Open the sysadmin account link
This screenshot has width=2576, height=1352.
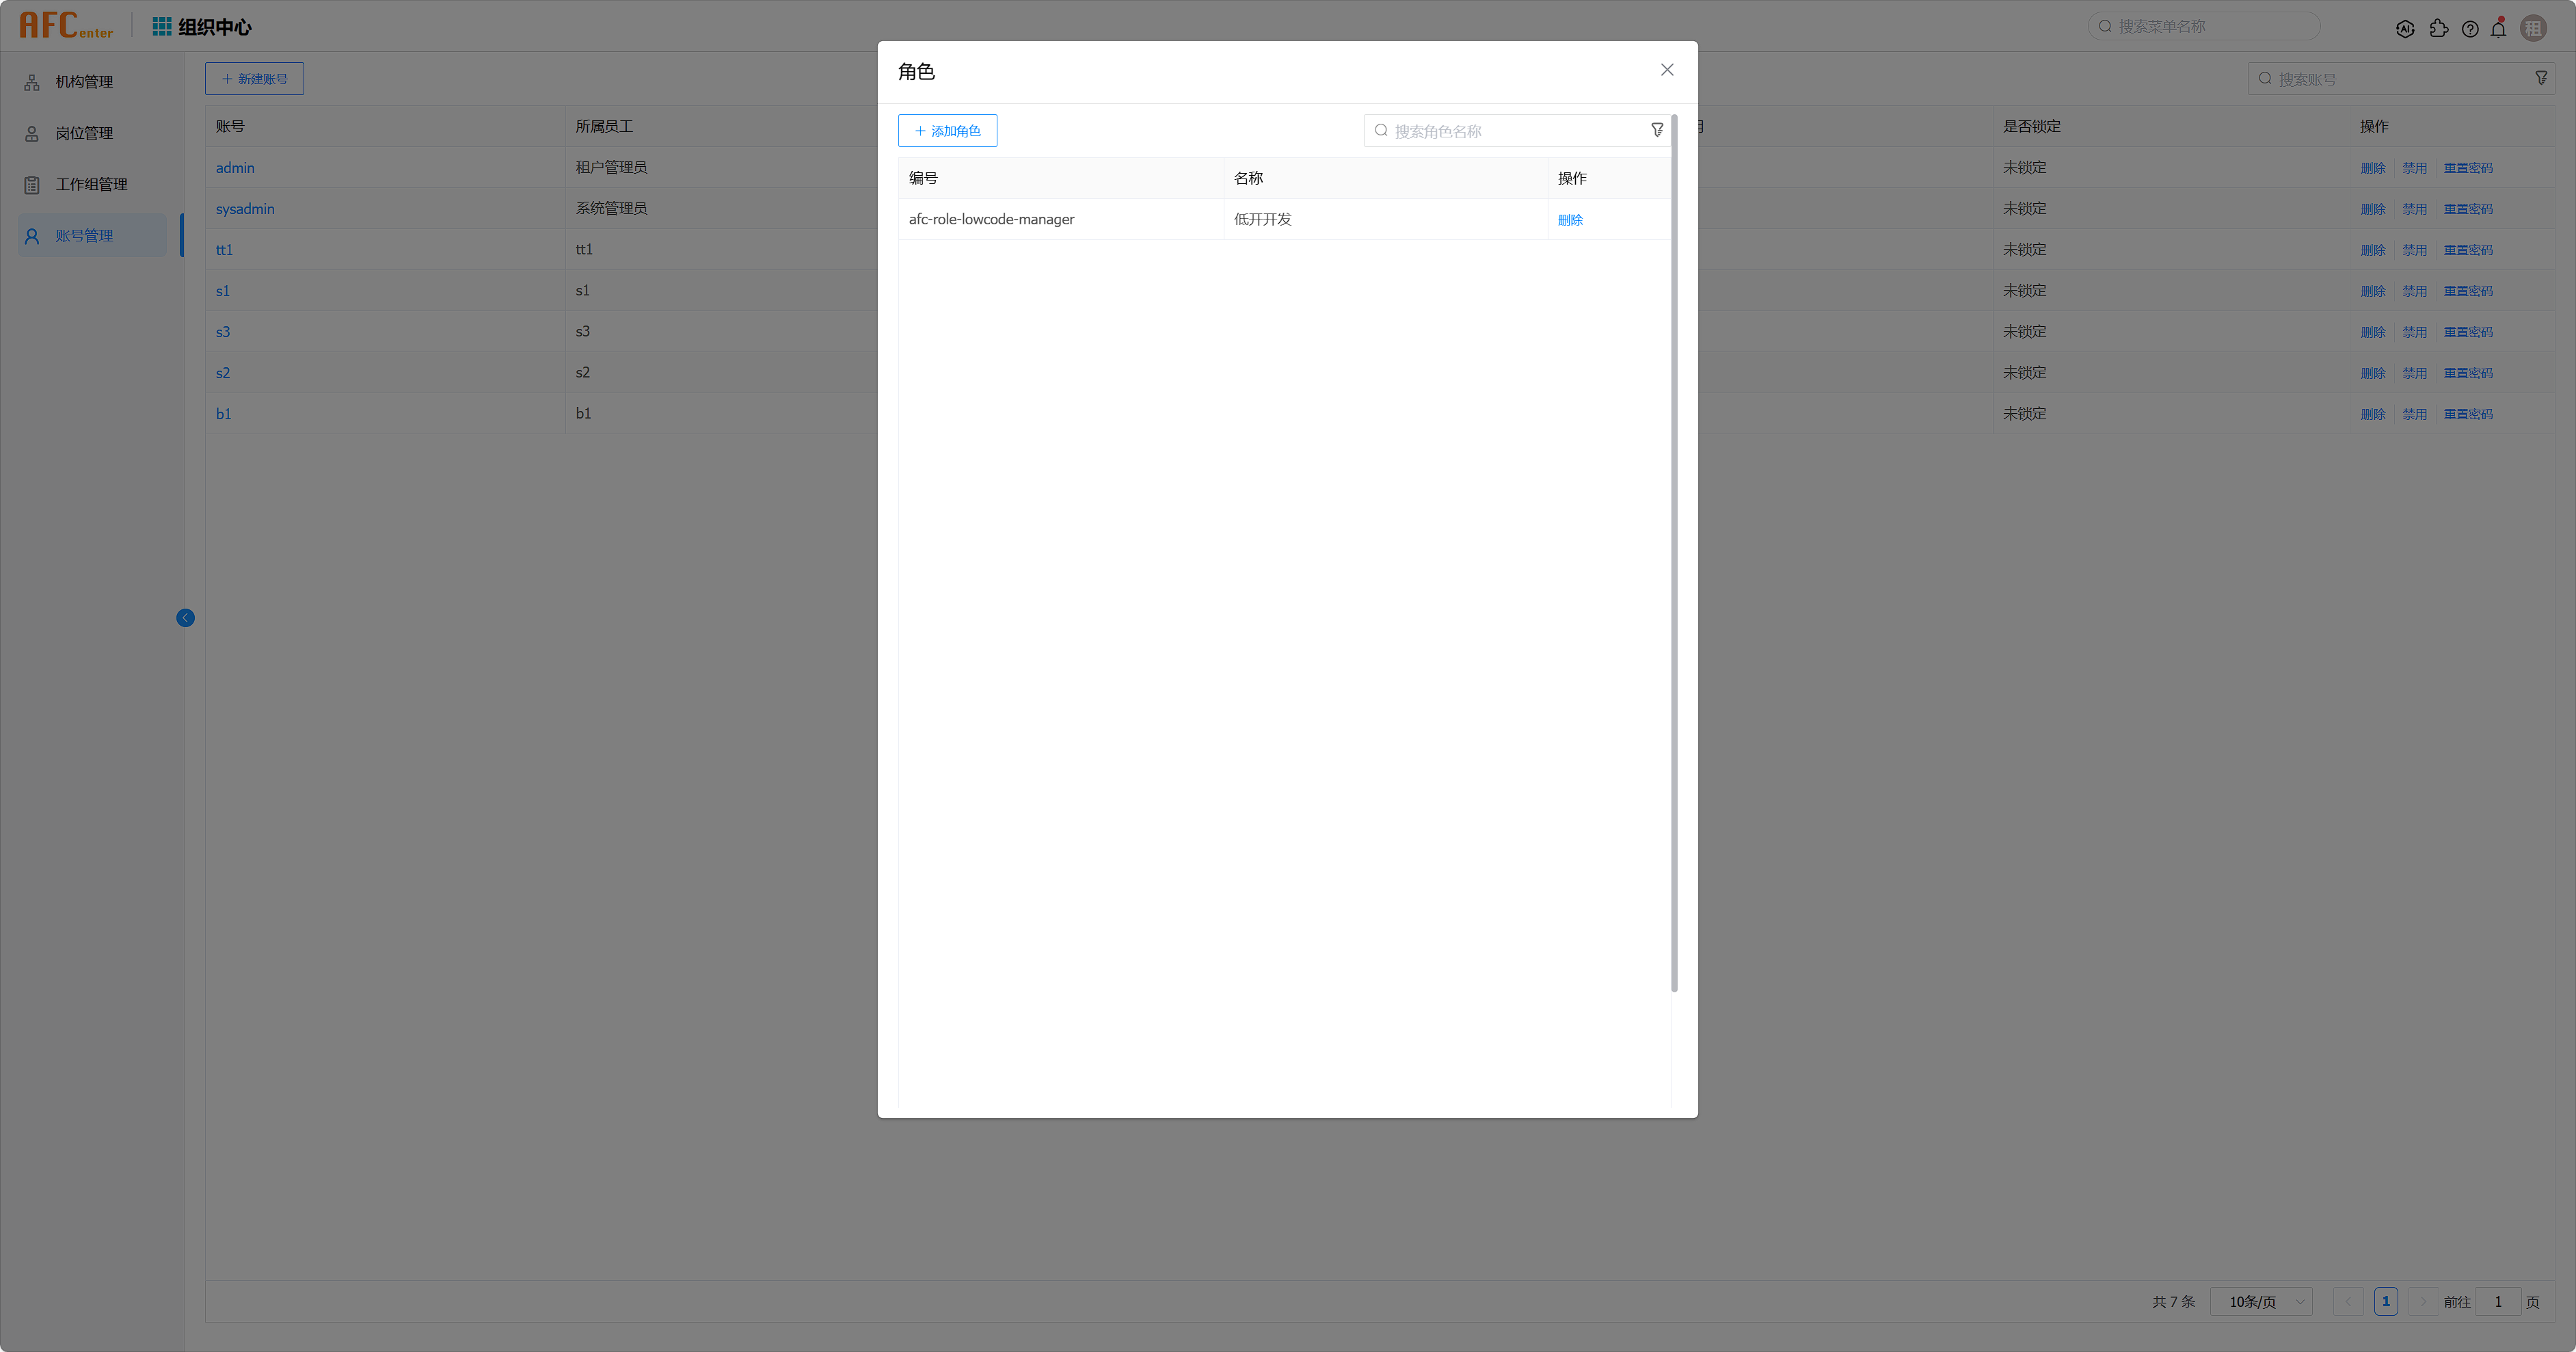(x=245, y=209)
